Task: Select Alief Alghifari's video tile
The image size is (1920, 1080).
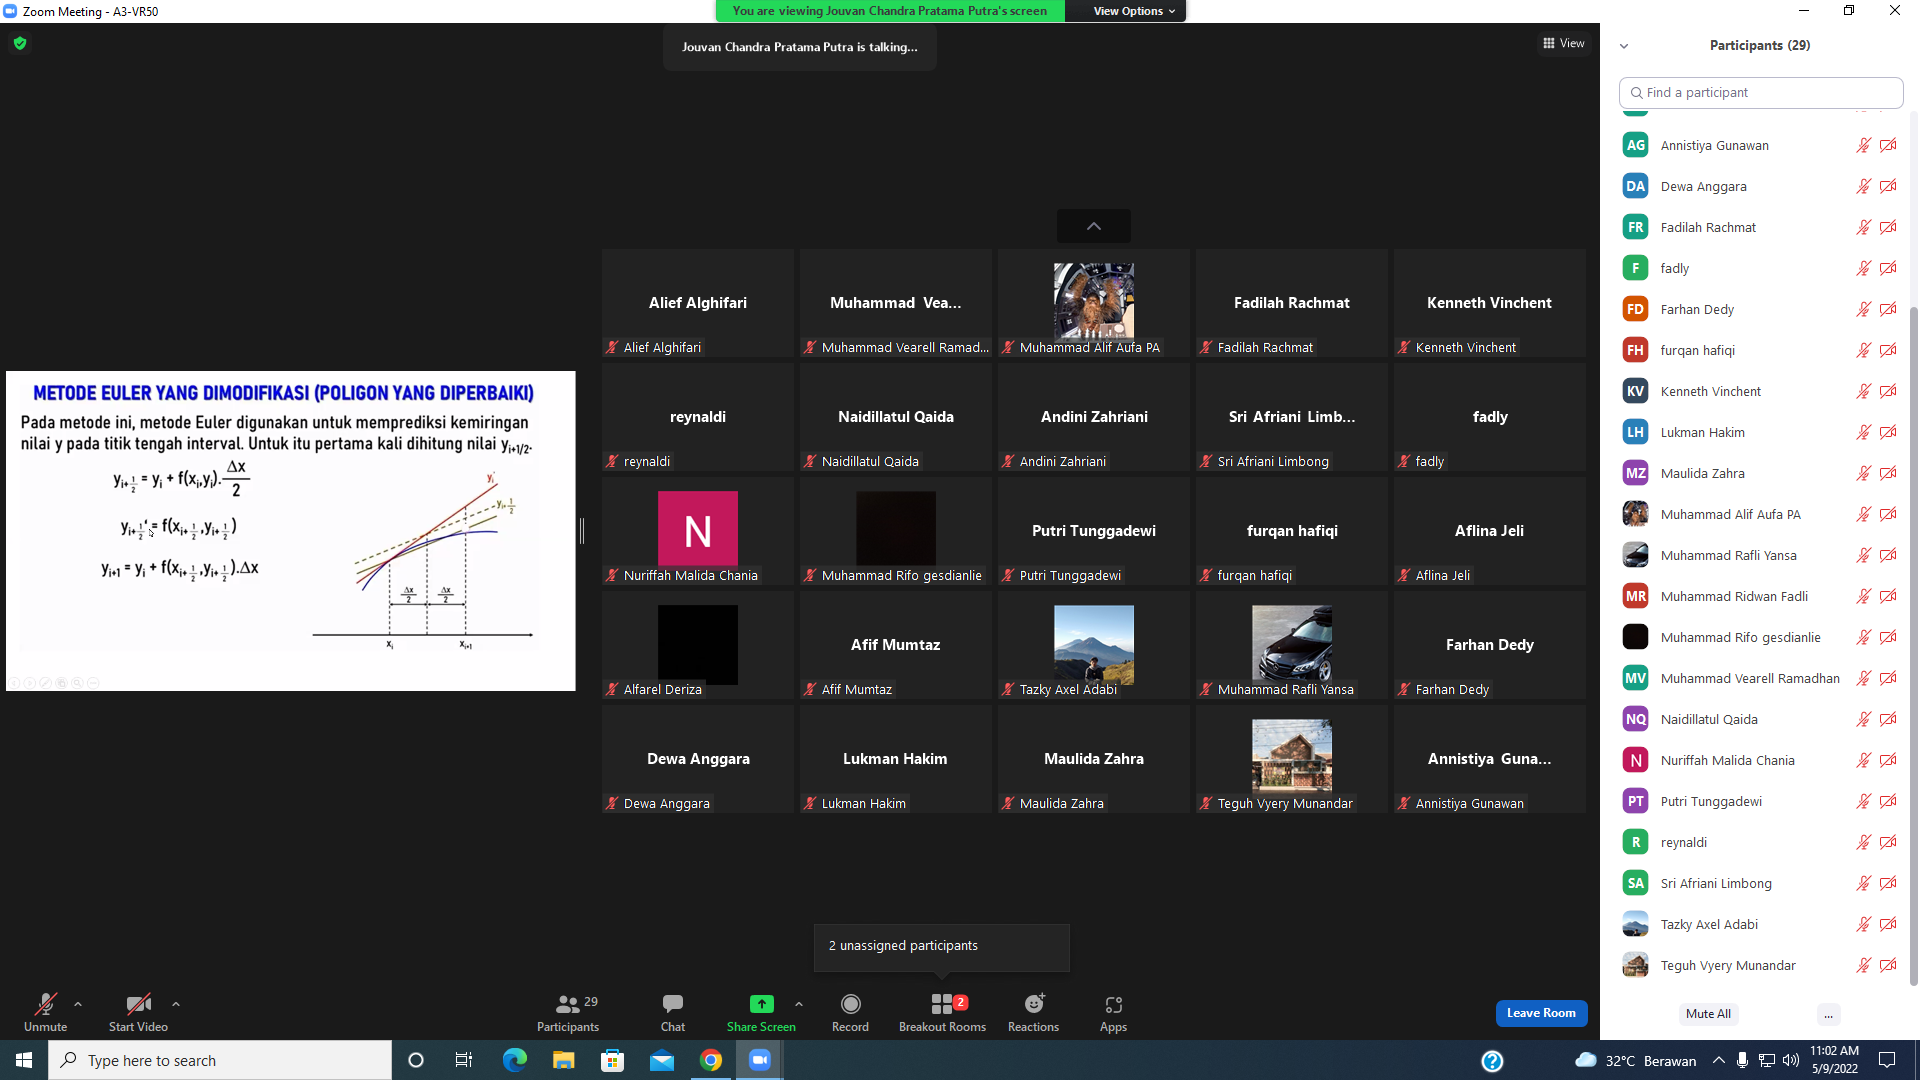Action: (x=698, y=303)
